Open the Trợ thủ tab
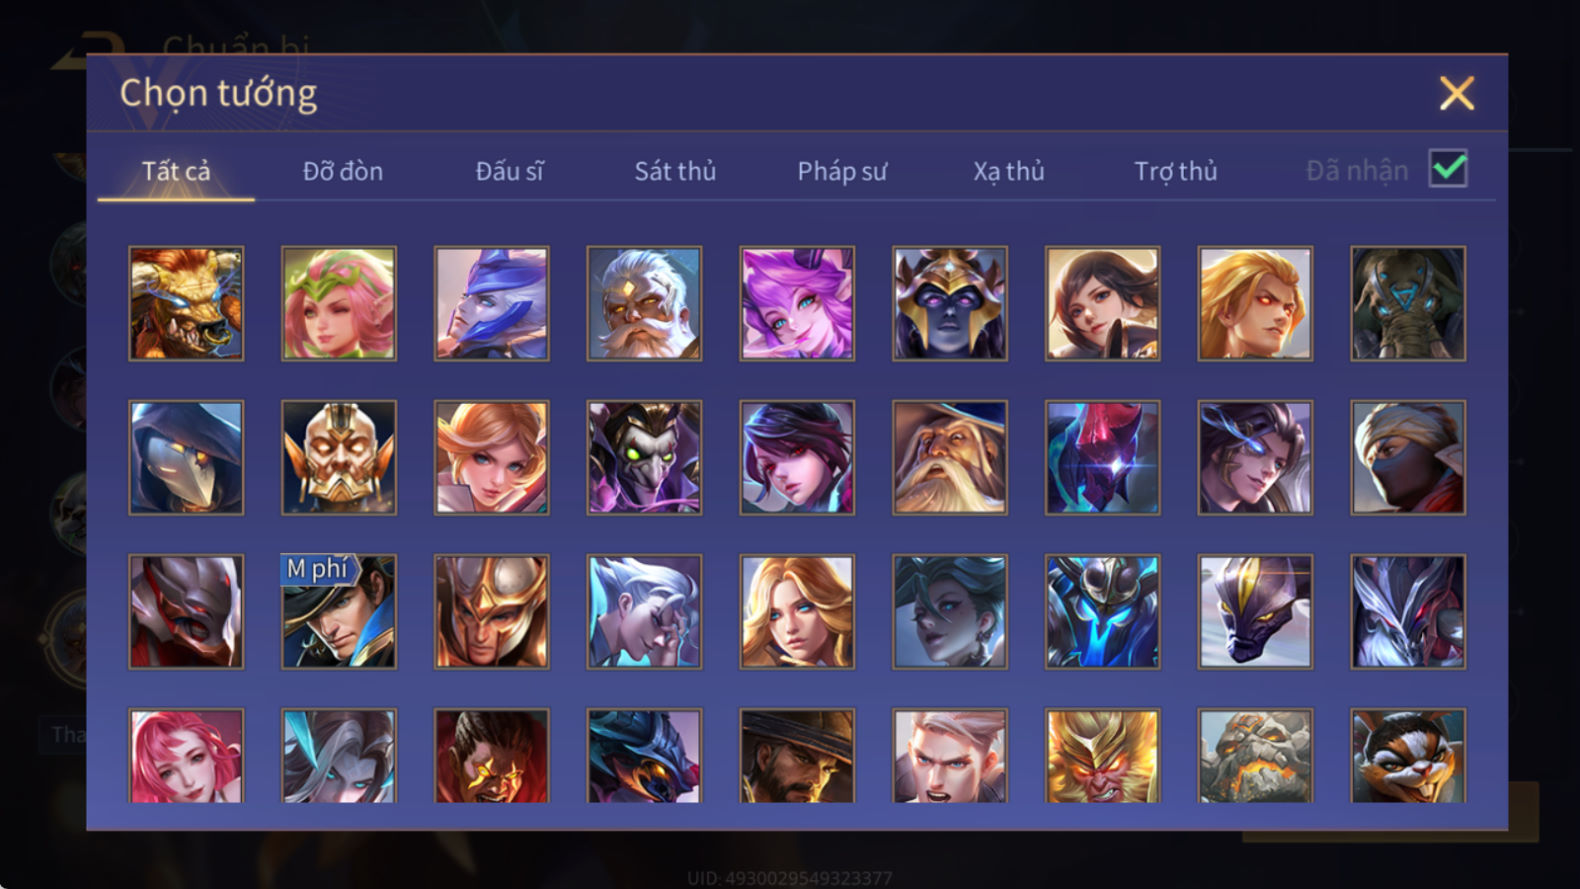 [1176, 171]
